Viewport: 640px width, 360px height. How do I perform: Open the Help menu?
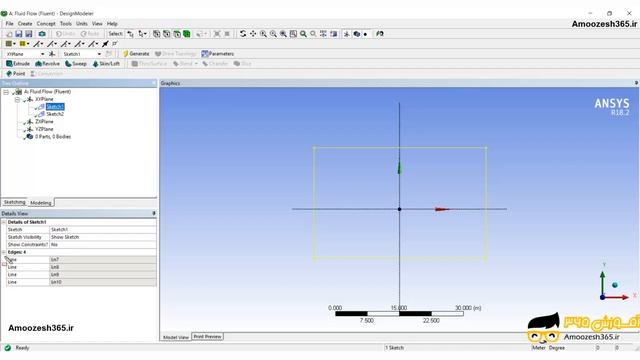point(112,24)
